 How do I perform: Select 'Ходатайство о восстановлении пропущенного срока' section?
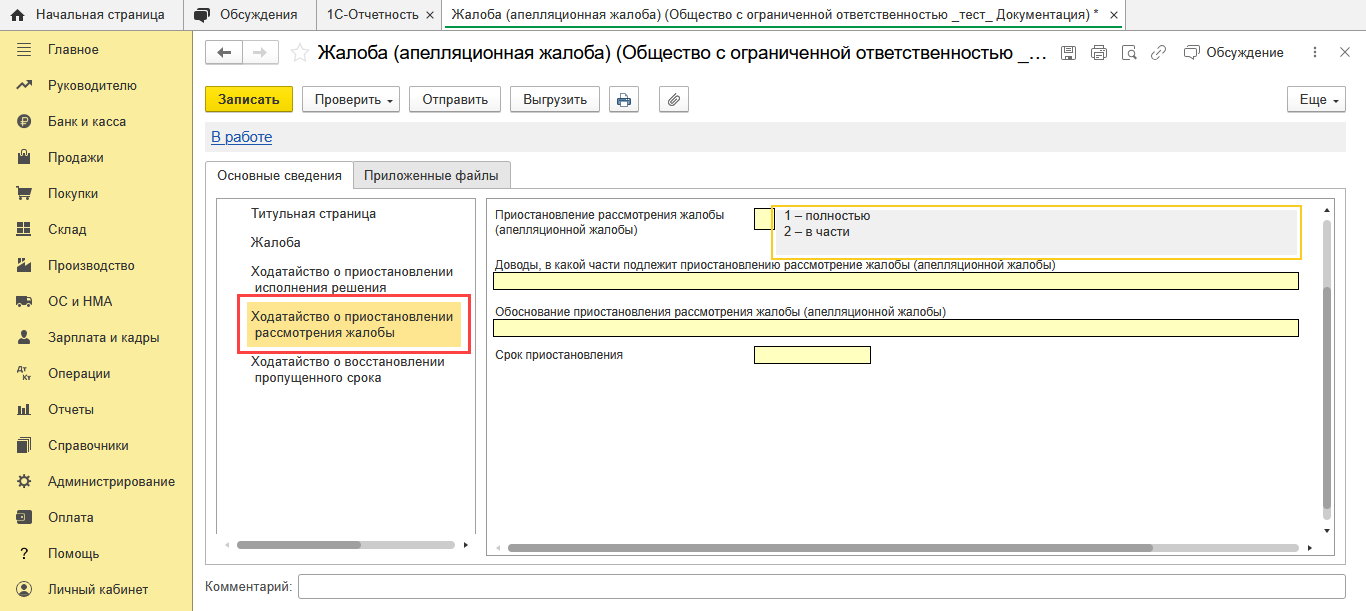coord(347,369)
